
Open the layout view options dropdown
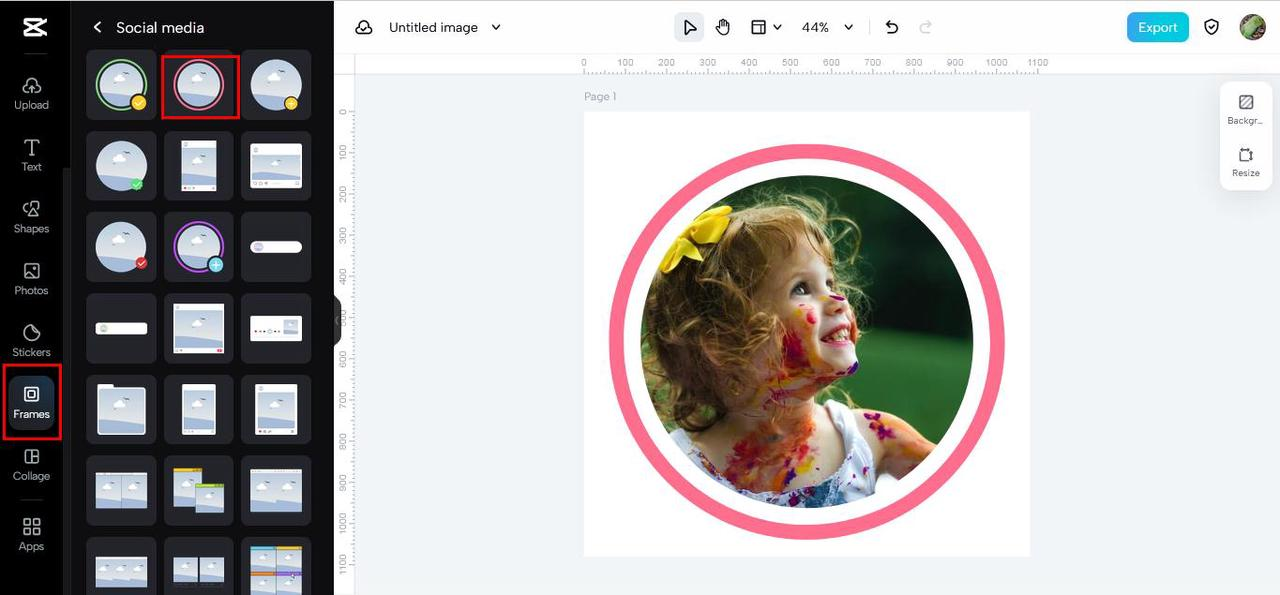[766, 27]
